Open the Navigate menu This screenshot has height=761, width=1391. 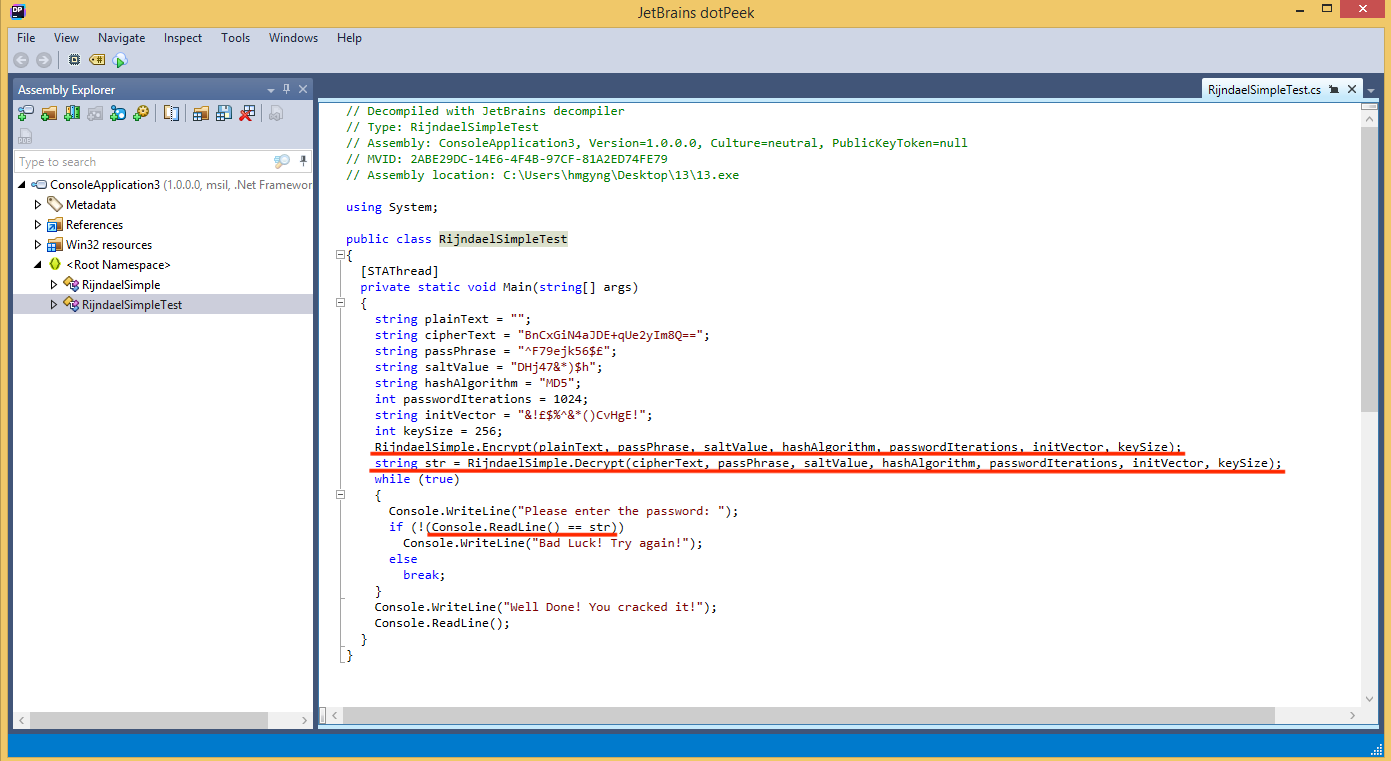(x=122, y=37)
